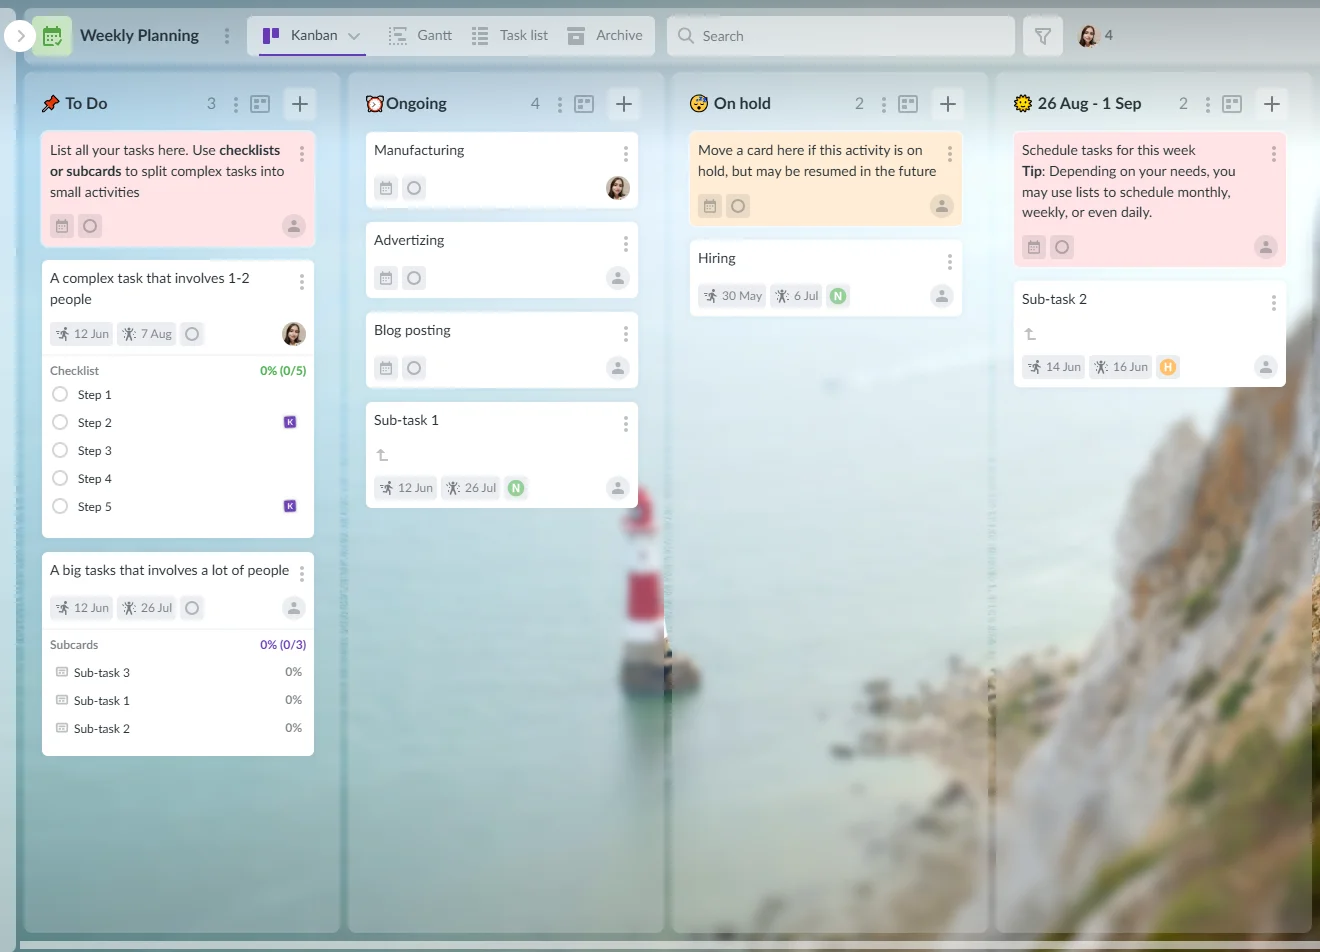Screen dimensions: 1320x952
Task: Open the Sub-task 2 card menu in 26 Aug column
Action: (1274, 303)
